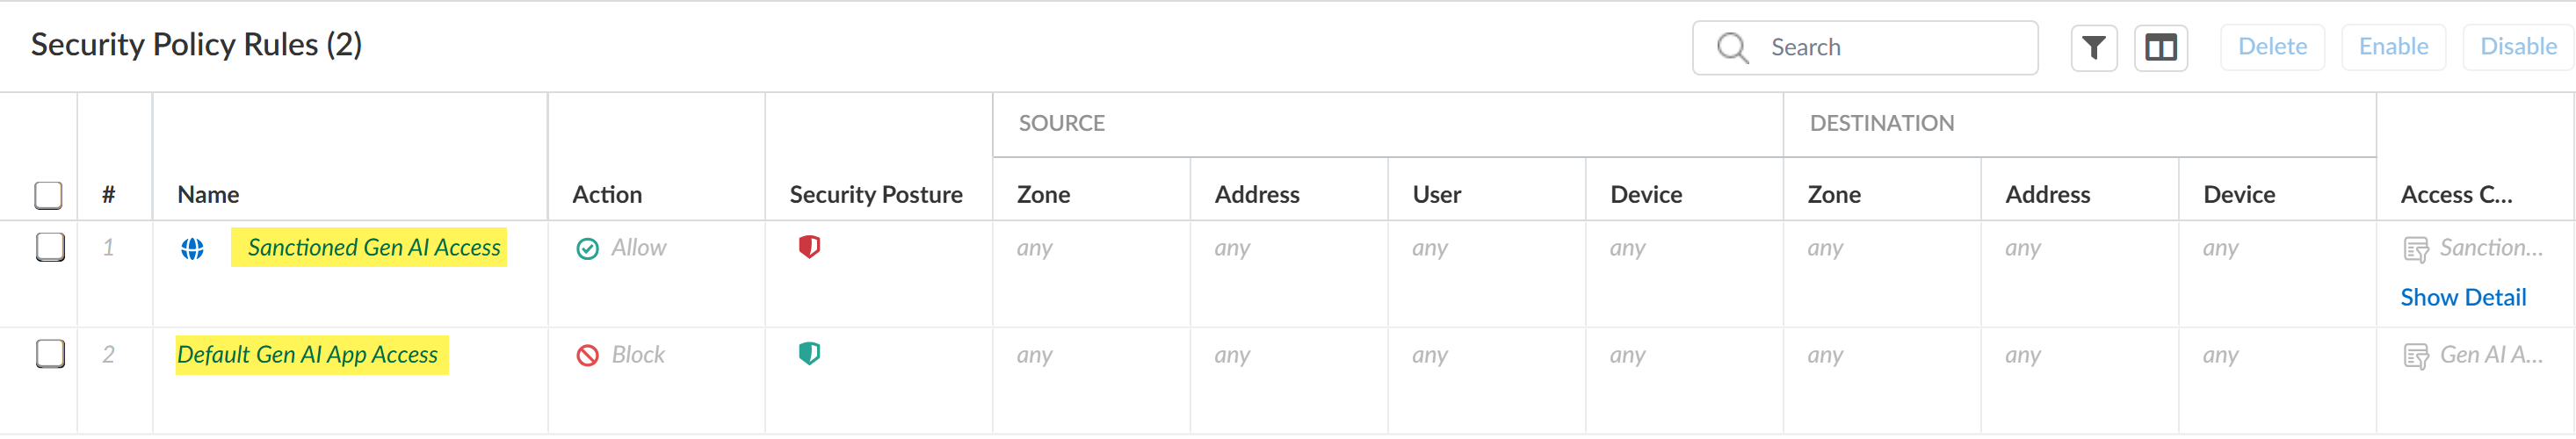Open the Default Gen AI App Access rule
Screen dimensions: 2576x439
click(308, 355)
